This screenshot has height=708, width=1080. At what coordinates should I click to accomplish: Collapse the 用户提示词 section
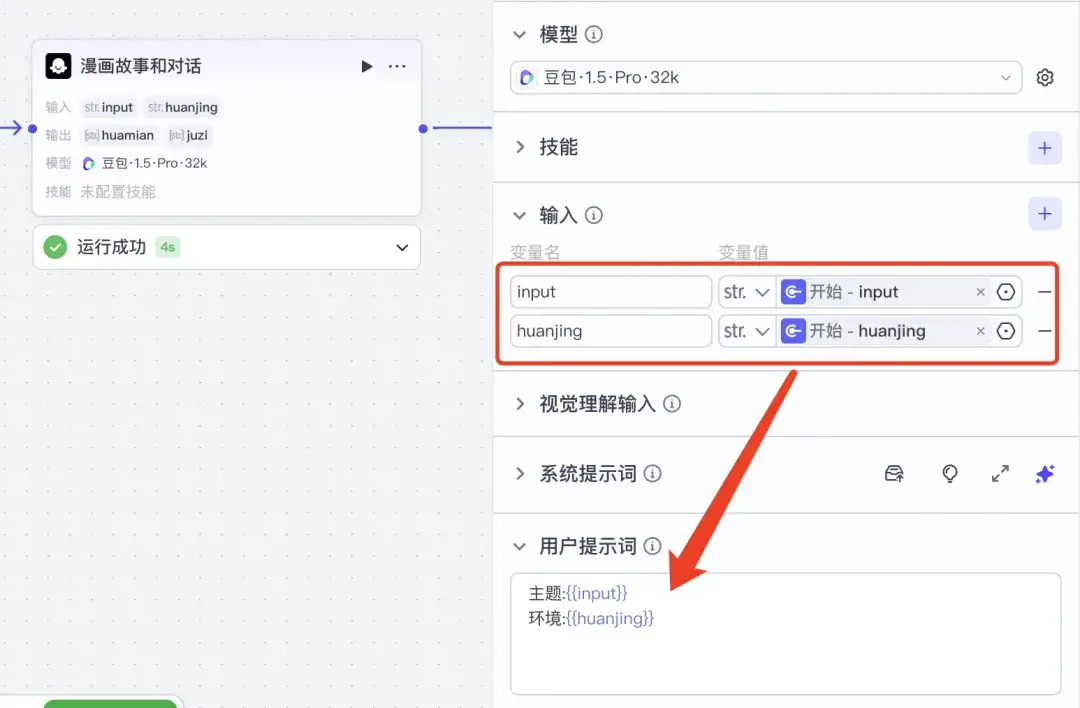[519, 547]
